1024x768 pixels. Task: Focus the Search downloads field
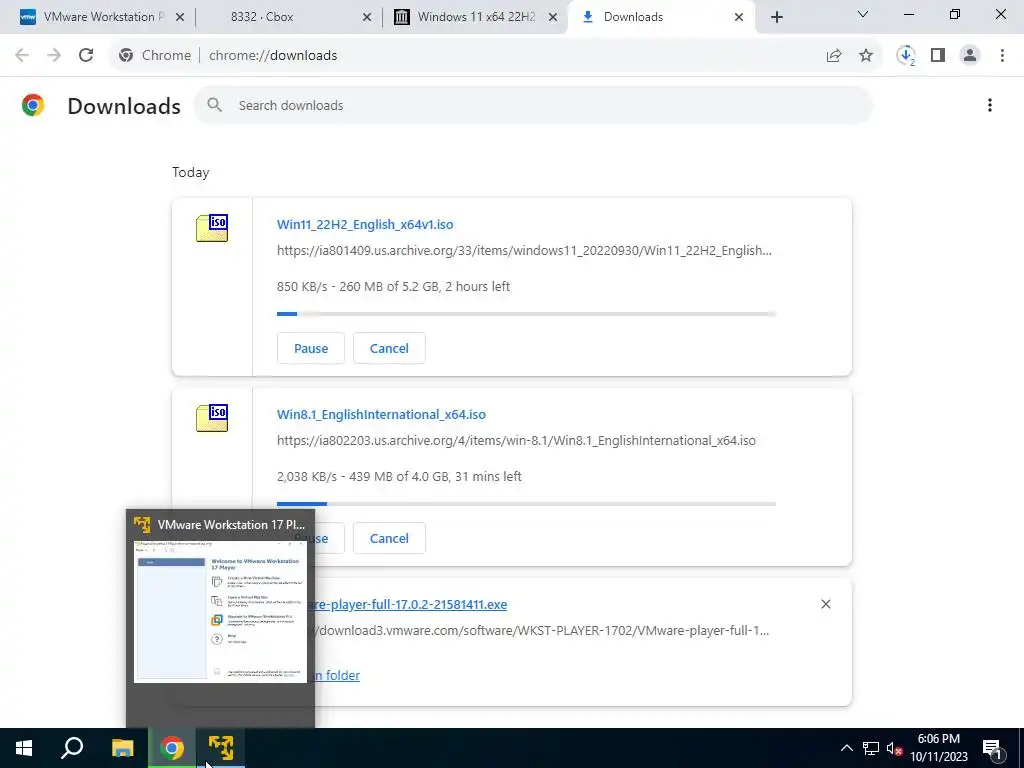[x=533, y=105]
